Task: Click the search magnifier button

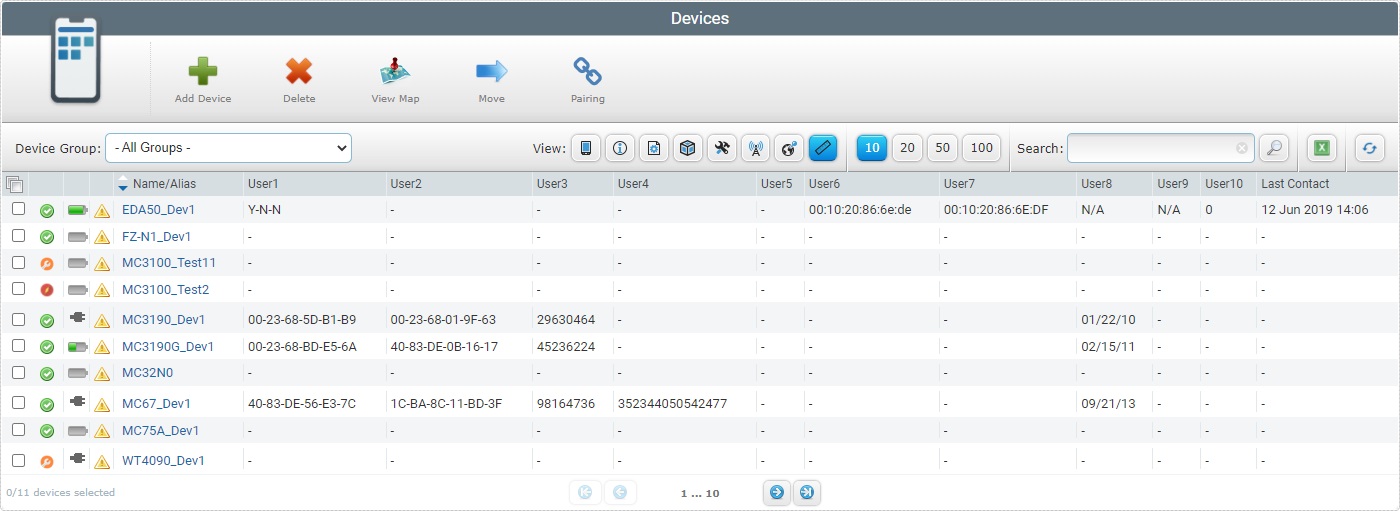Action: tap(1273, 148)
